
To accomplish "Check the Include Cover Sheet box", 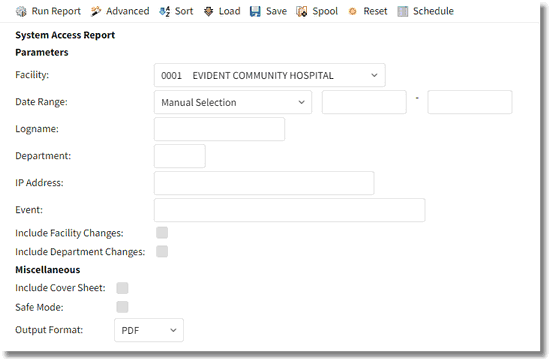I will click(x=122, y=288).
